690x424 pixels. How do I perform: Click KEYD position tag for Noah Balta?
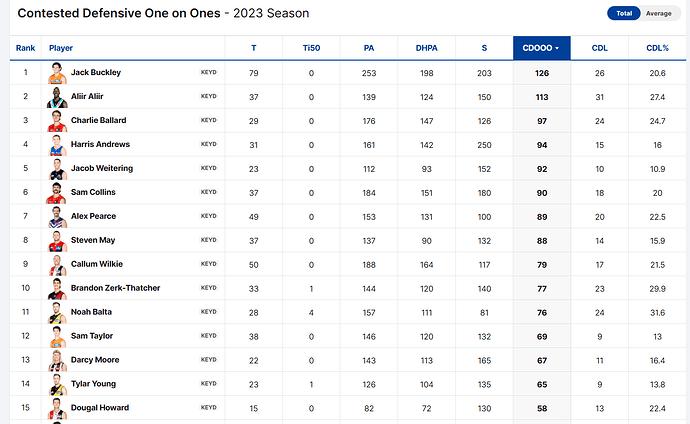209,312
